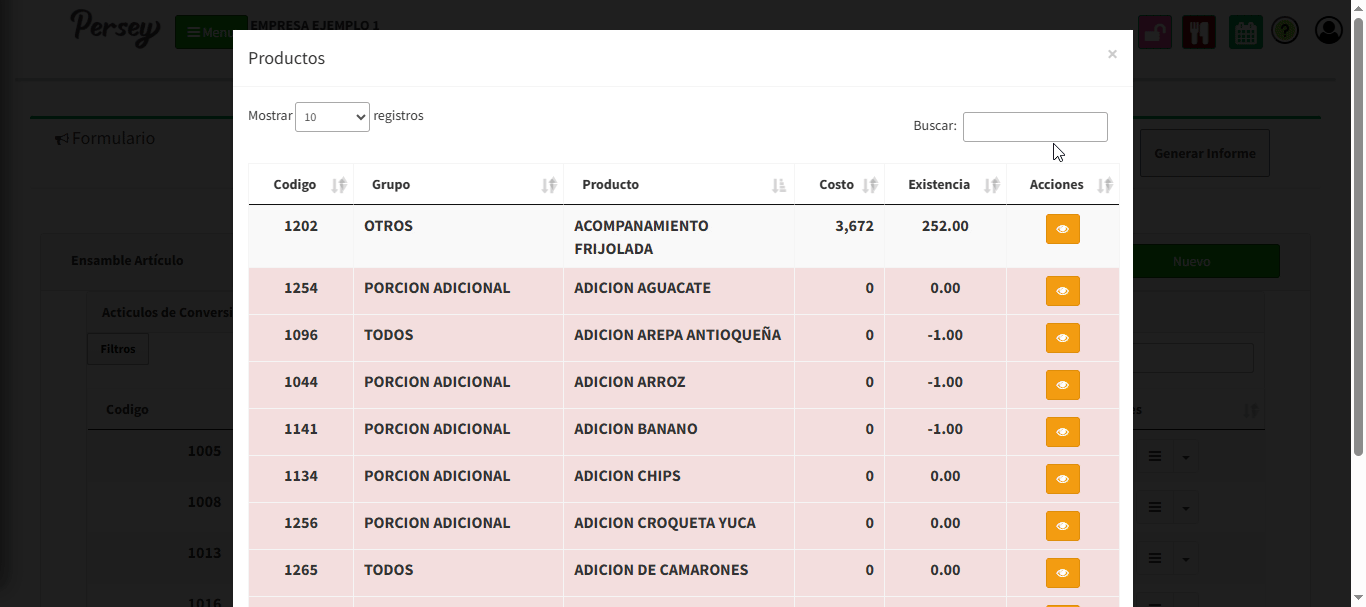Close the Productos dialog with X
The image size is (1366, 607).
point(1112,55)
